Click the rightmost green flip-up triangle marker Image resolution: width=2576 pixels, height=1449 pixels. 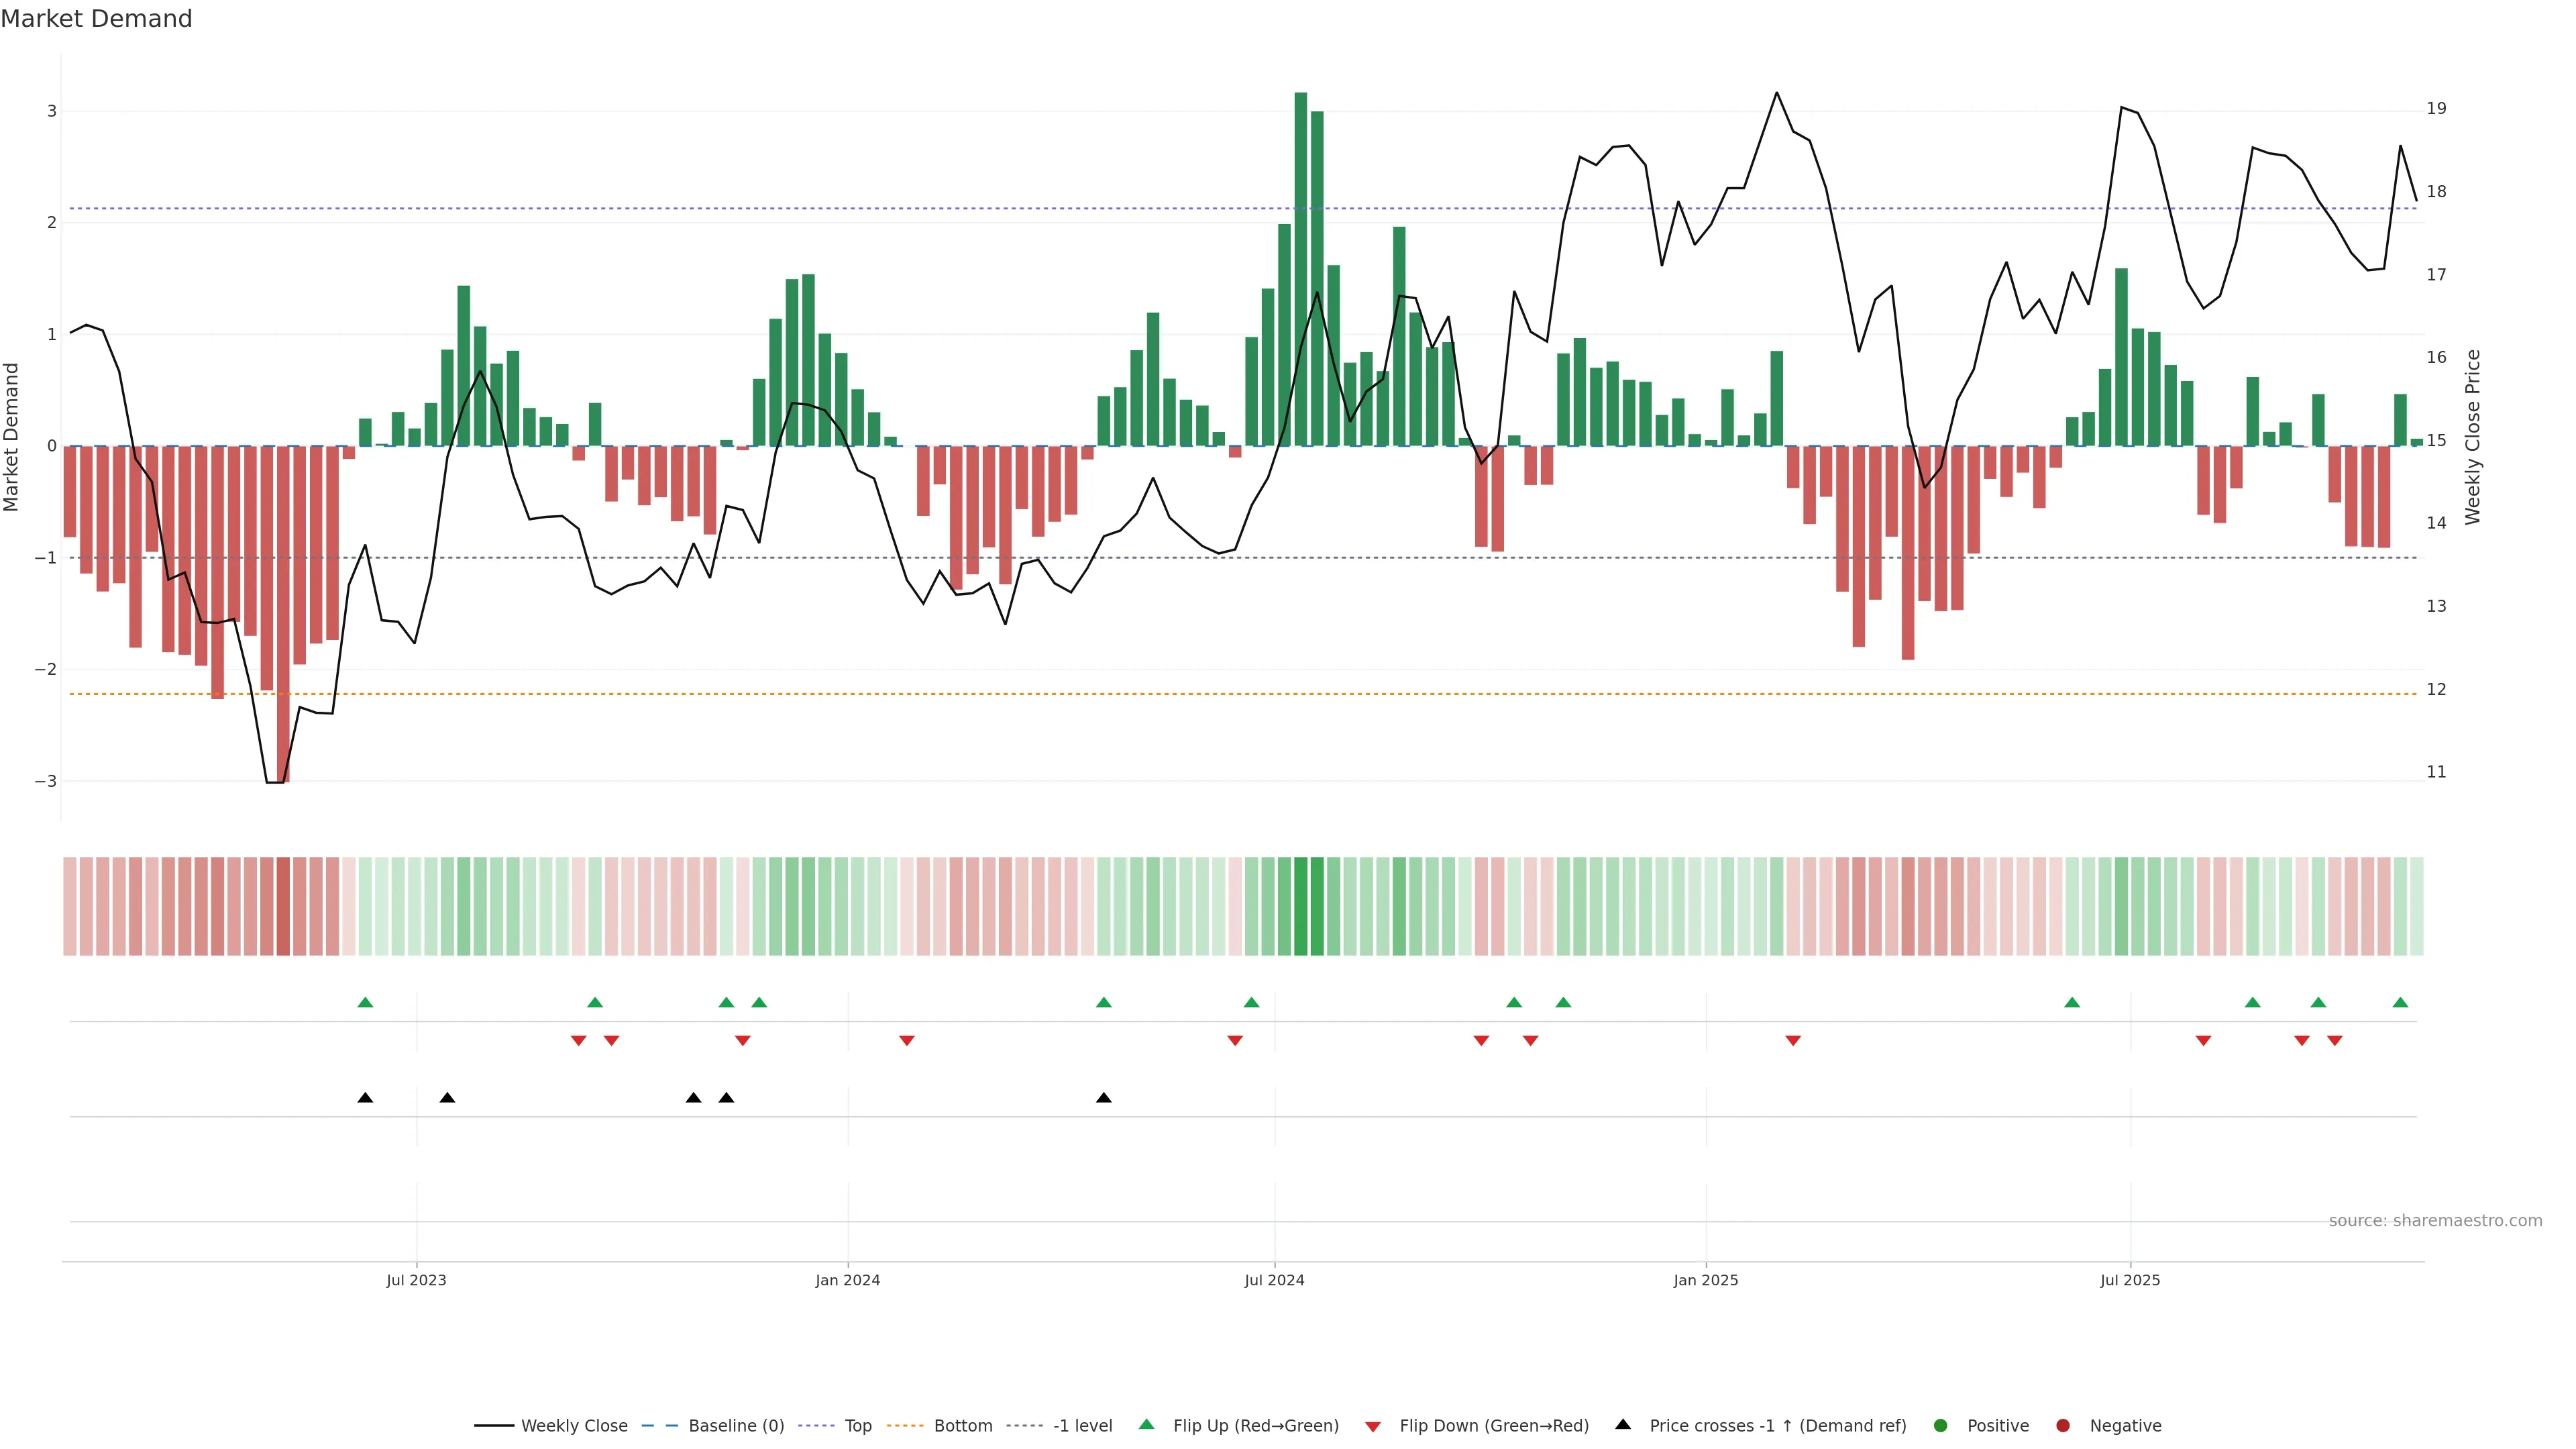[2400, 1002]
